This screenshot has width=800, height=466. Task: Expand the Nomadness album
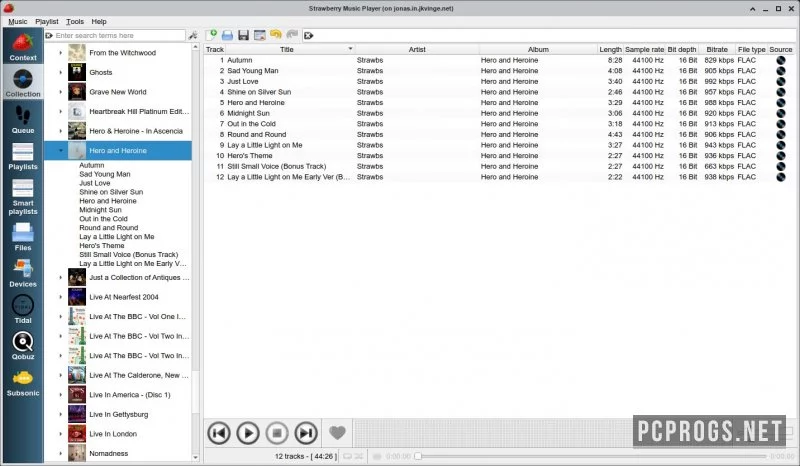[x=61, y=453]
